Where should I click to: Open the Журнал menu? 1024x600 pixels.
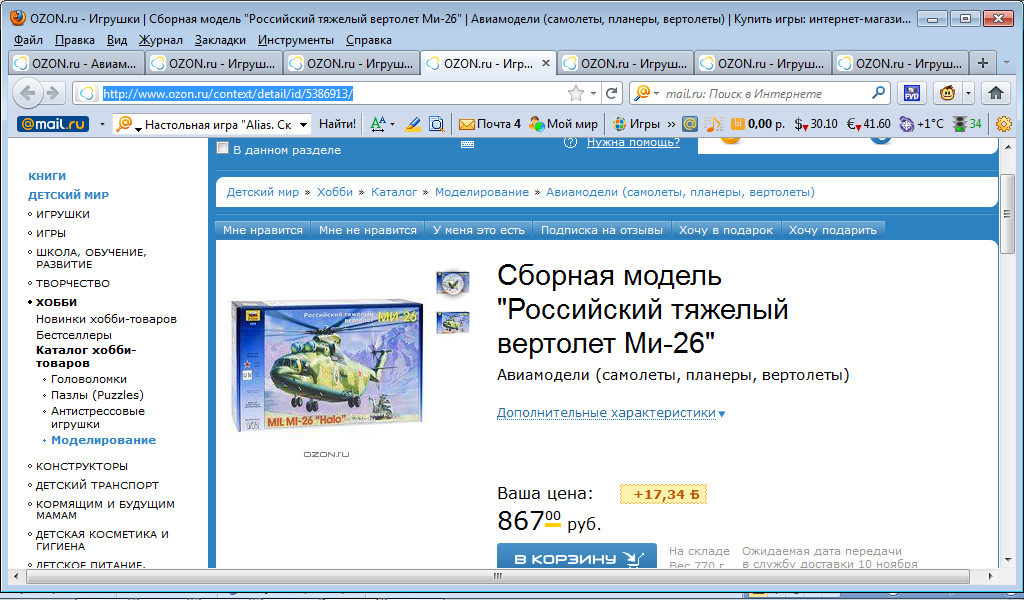pos(161,40)
